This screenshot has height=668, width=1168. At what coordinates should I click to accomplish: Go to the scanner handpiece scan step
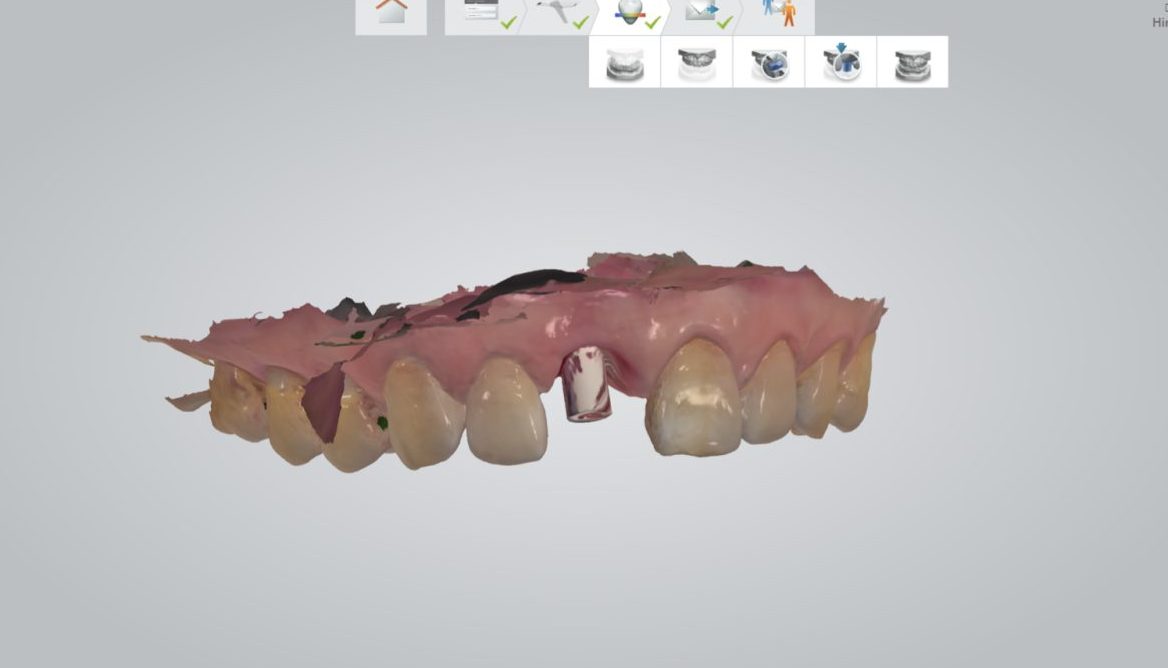coord(560,14)
